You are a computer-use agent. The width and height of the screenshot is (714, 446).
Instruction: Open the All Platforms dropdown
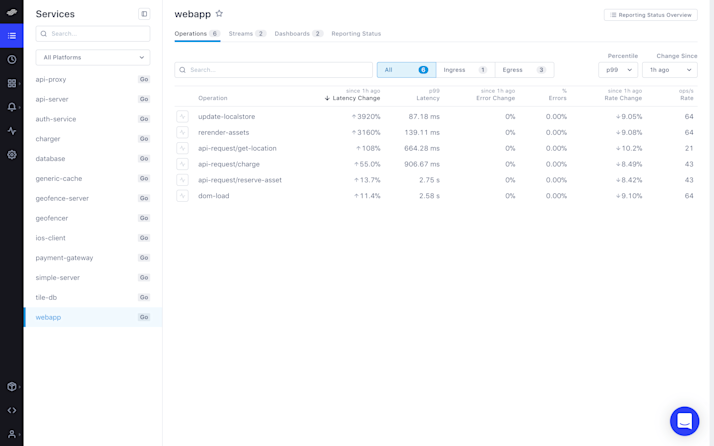click(93, 57)
